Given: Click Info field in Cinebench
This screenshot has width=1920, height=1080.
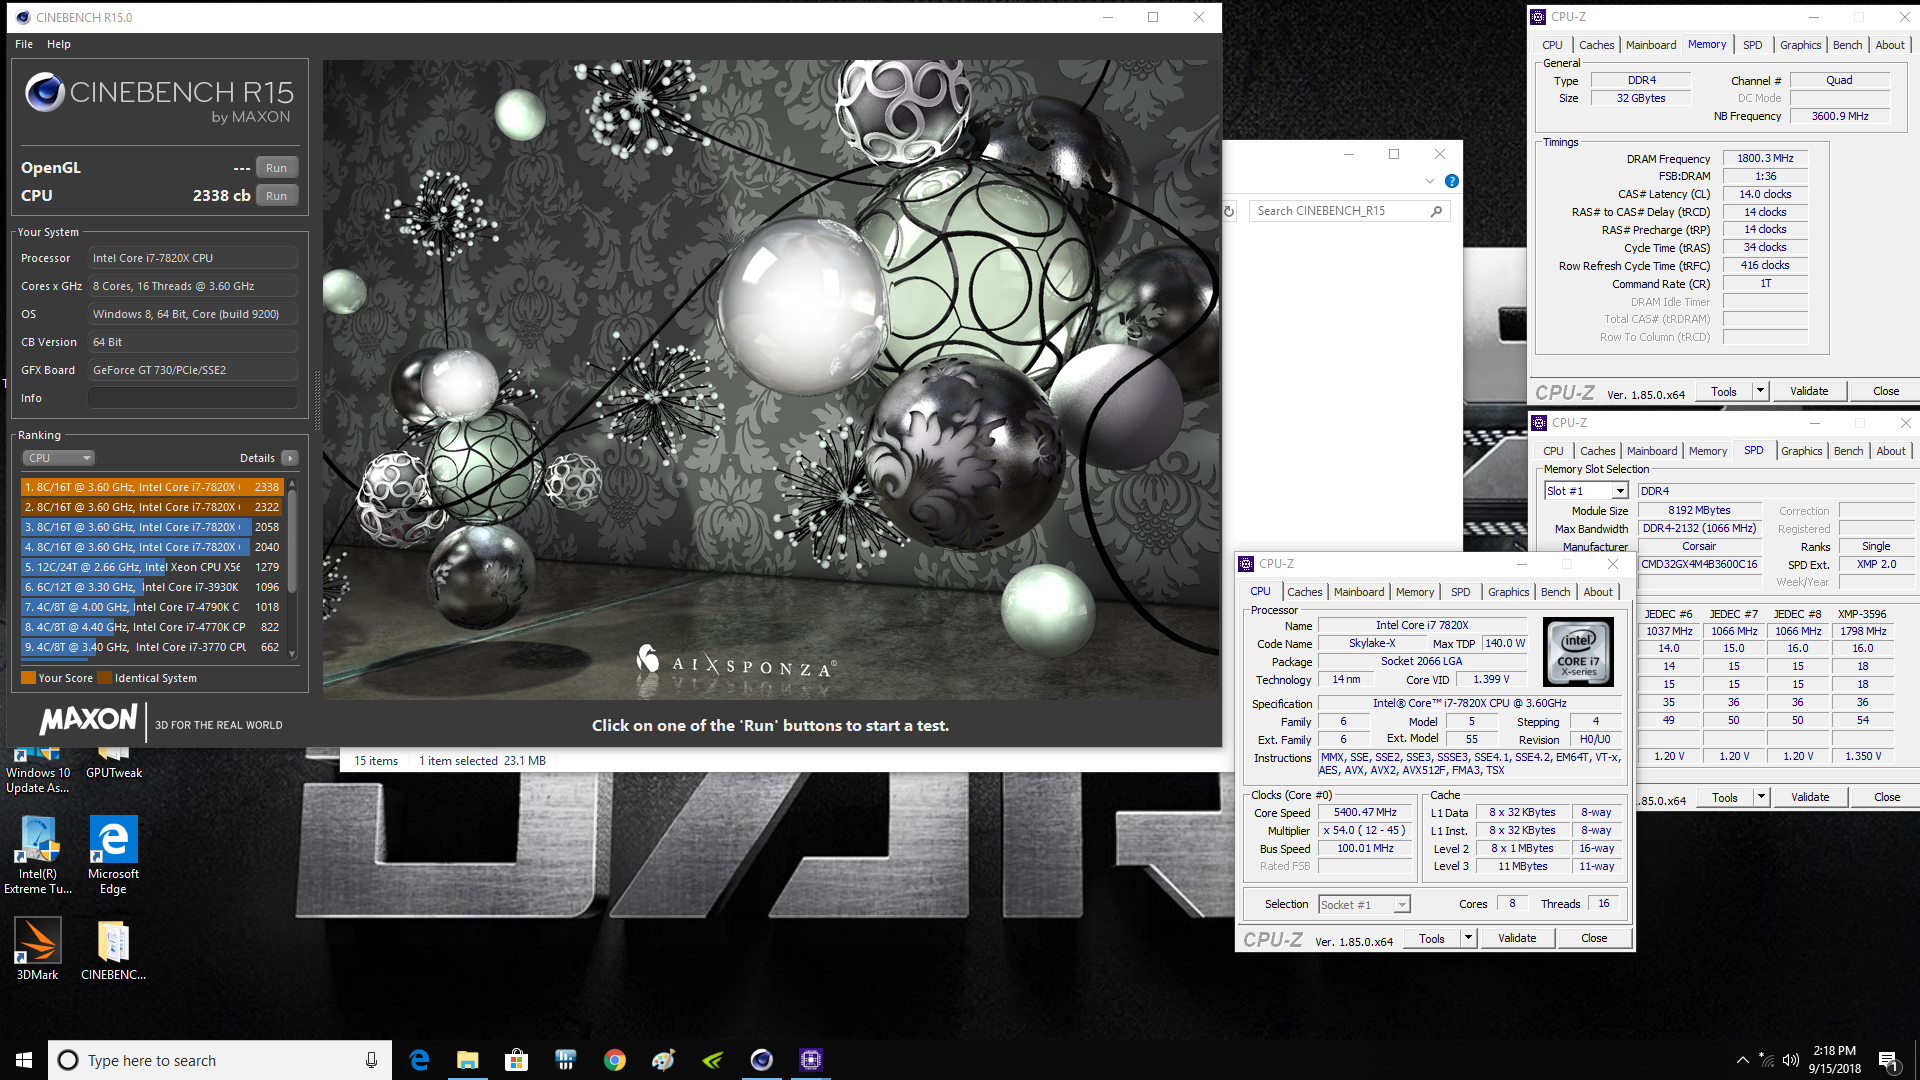Looking at the screenshot, I should tap(193, 398).
